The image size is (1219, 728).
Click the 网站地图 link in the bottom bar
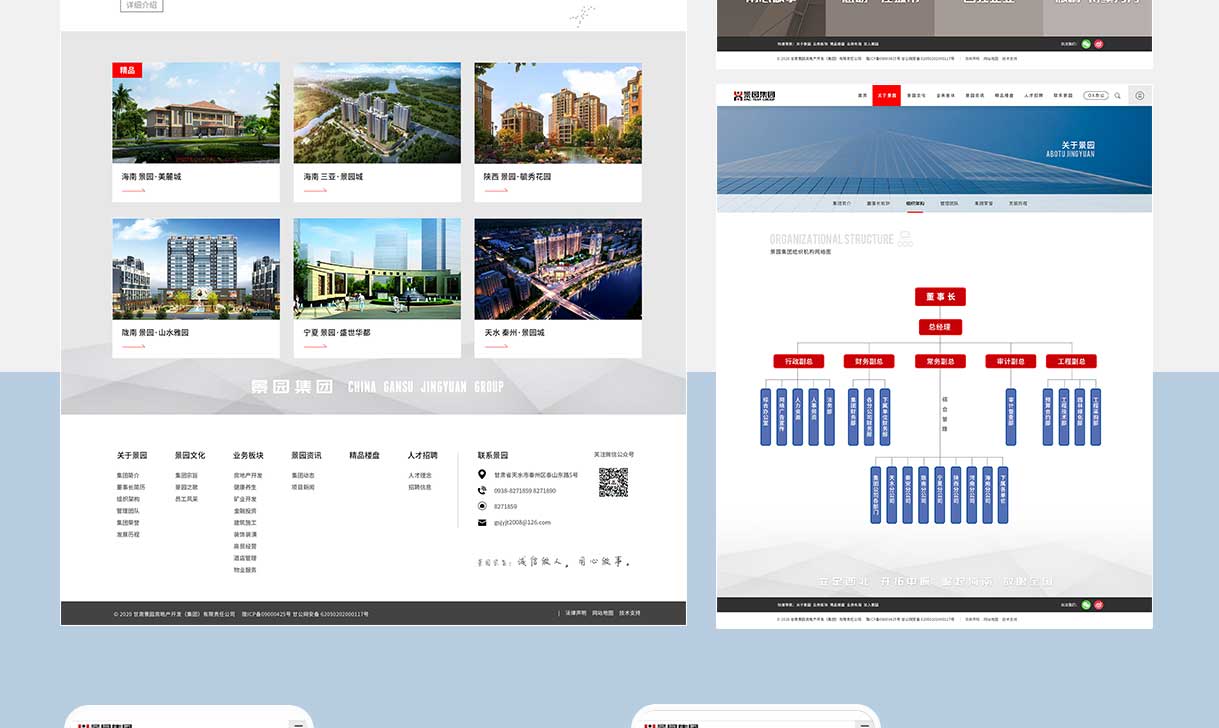tap(603, 613)
